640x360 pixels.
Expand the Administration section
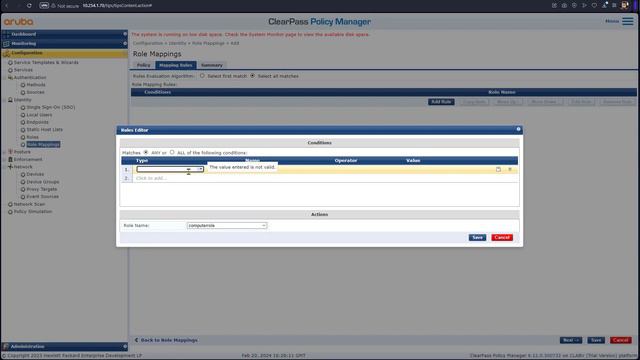[125, 346]
